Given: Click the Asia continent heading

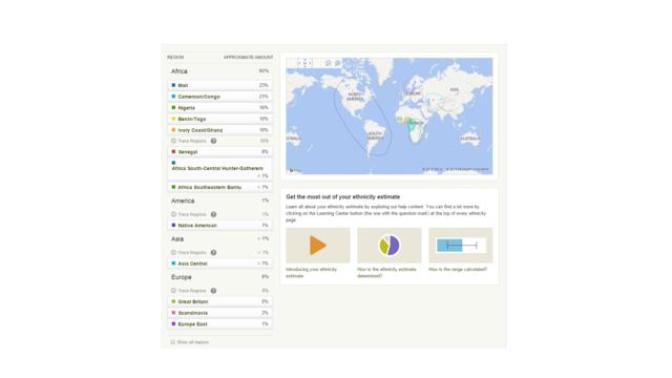Looking at the screenshot, I should click(x=177, y=239).
